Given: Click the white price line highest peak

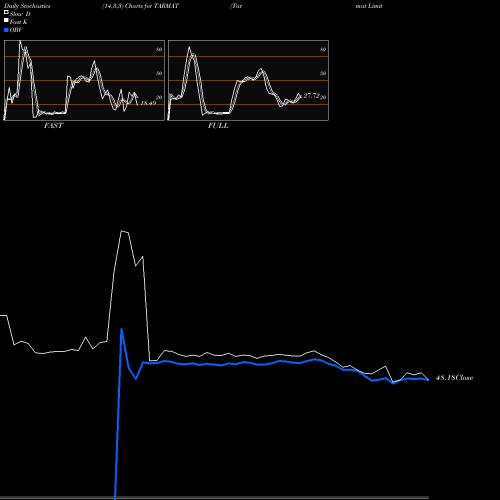Looking at the screenshot, I should click(122, 231).
